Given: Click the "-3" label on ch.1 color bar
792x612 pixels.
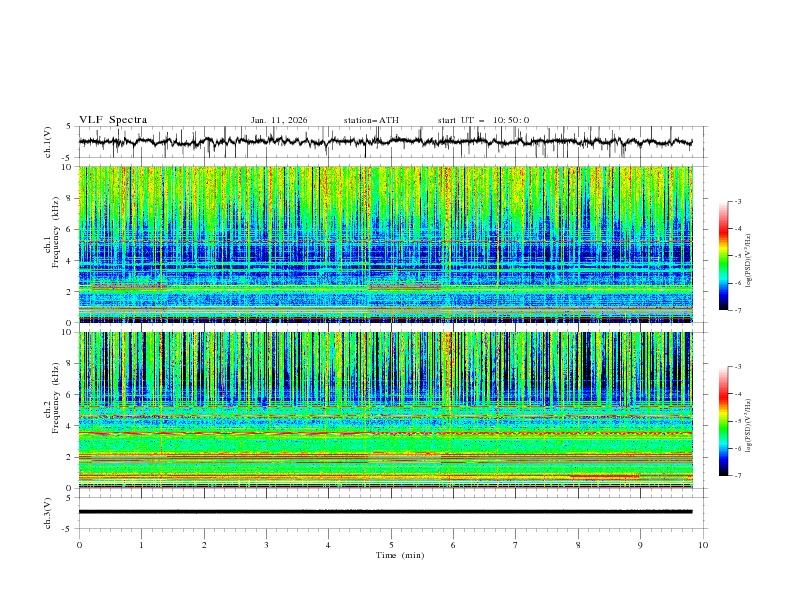Looking at the screenshot, I should coord(737,201).
